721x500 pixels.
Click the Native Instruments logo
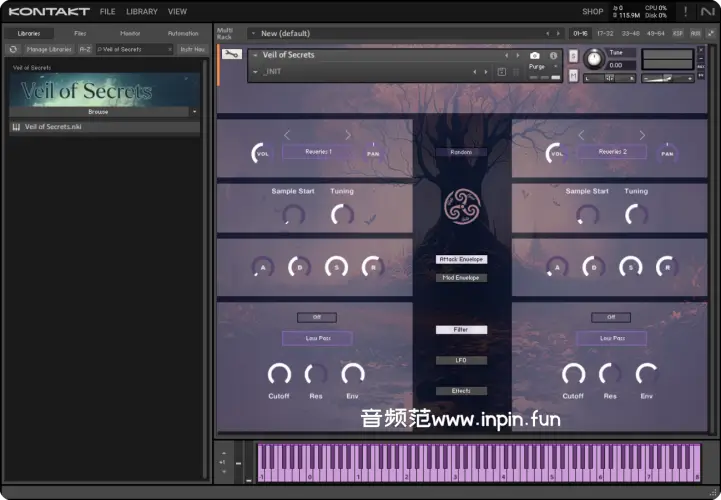coord(708,11)
